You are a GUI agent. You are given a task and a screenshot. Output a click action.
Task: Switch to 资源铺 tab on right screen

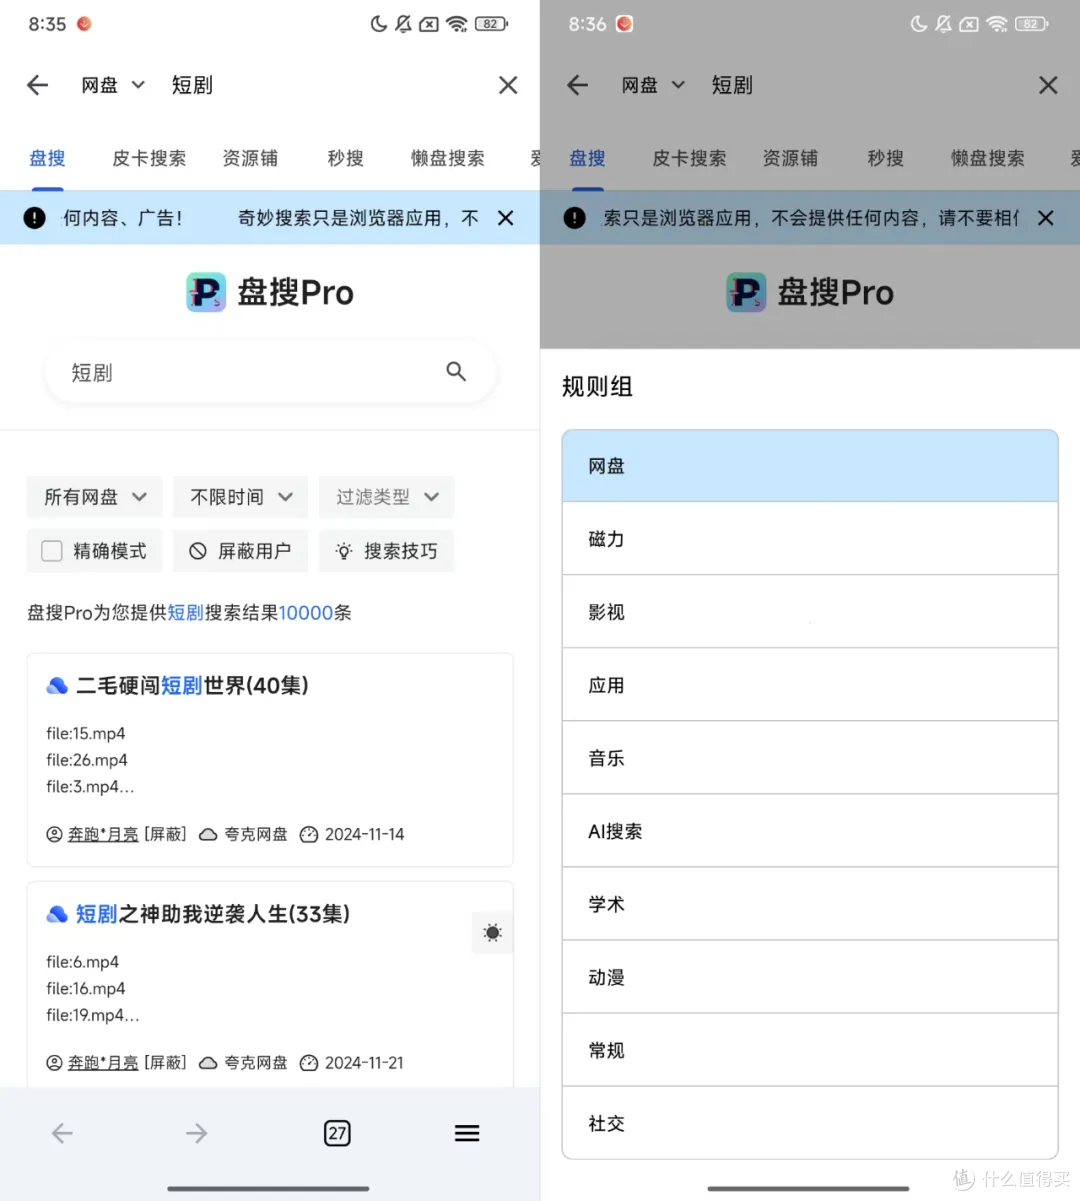coord(790,158)
